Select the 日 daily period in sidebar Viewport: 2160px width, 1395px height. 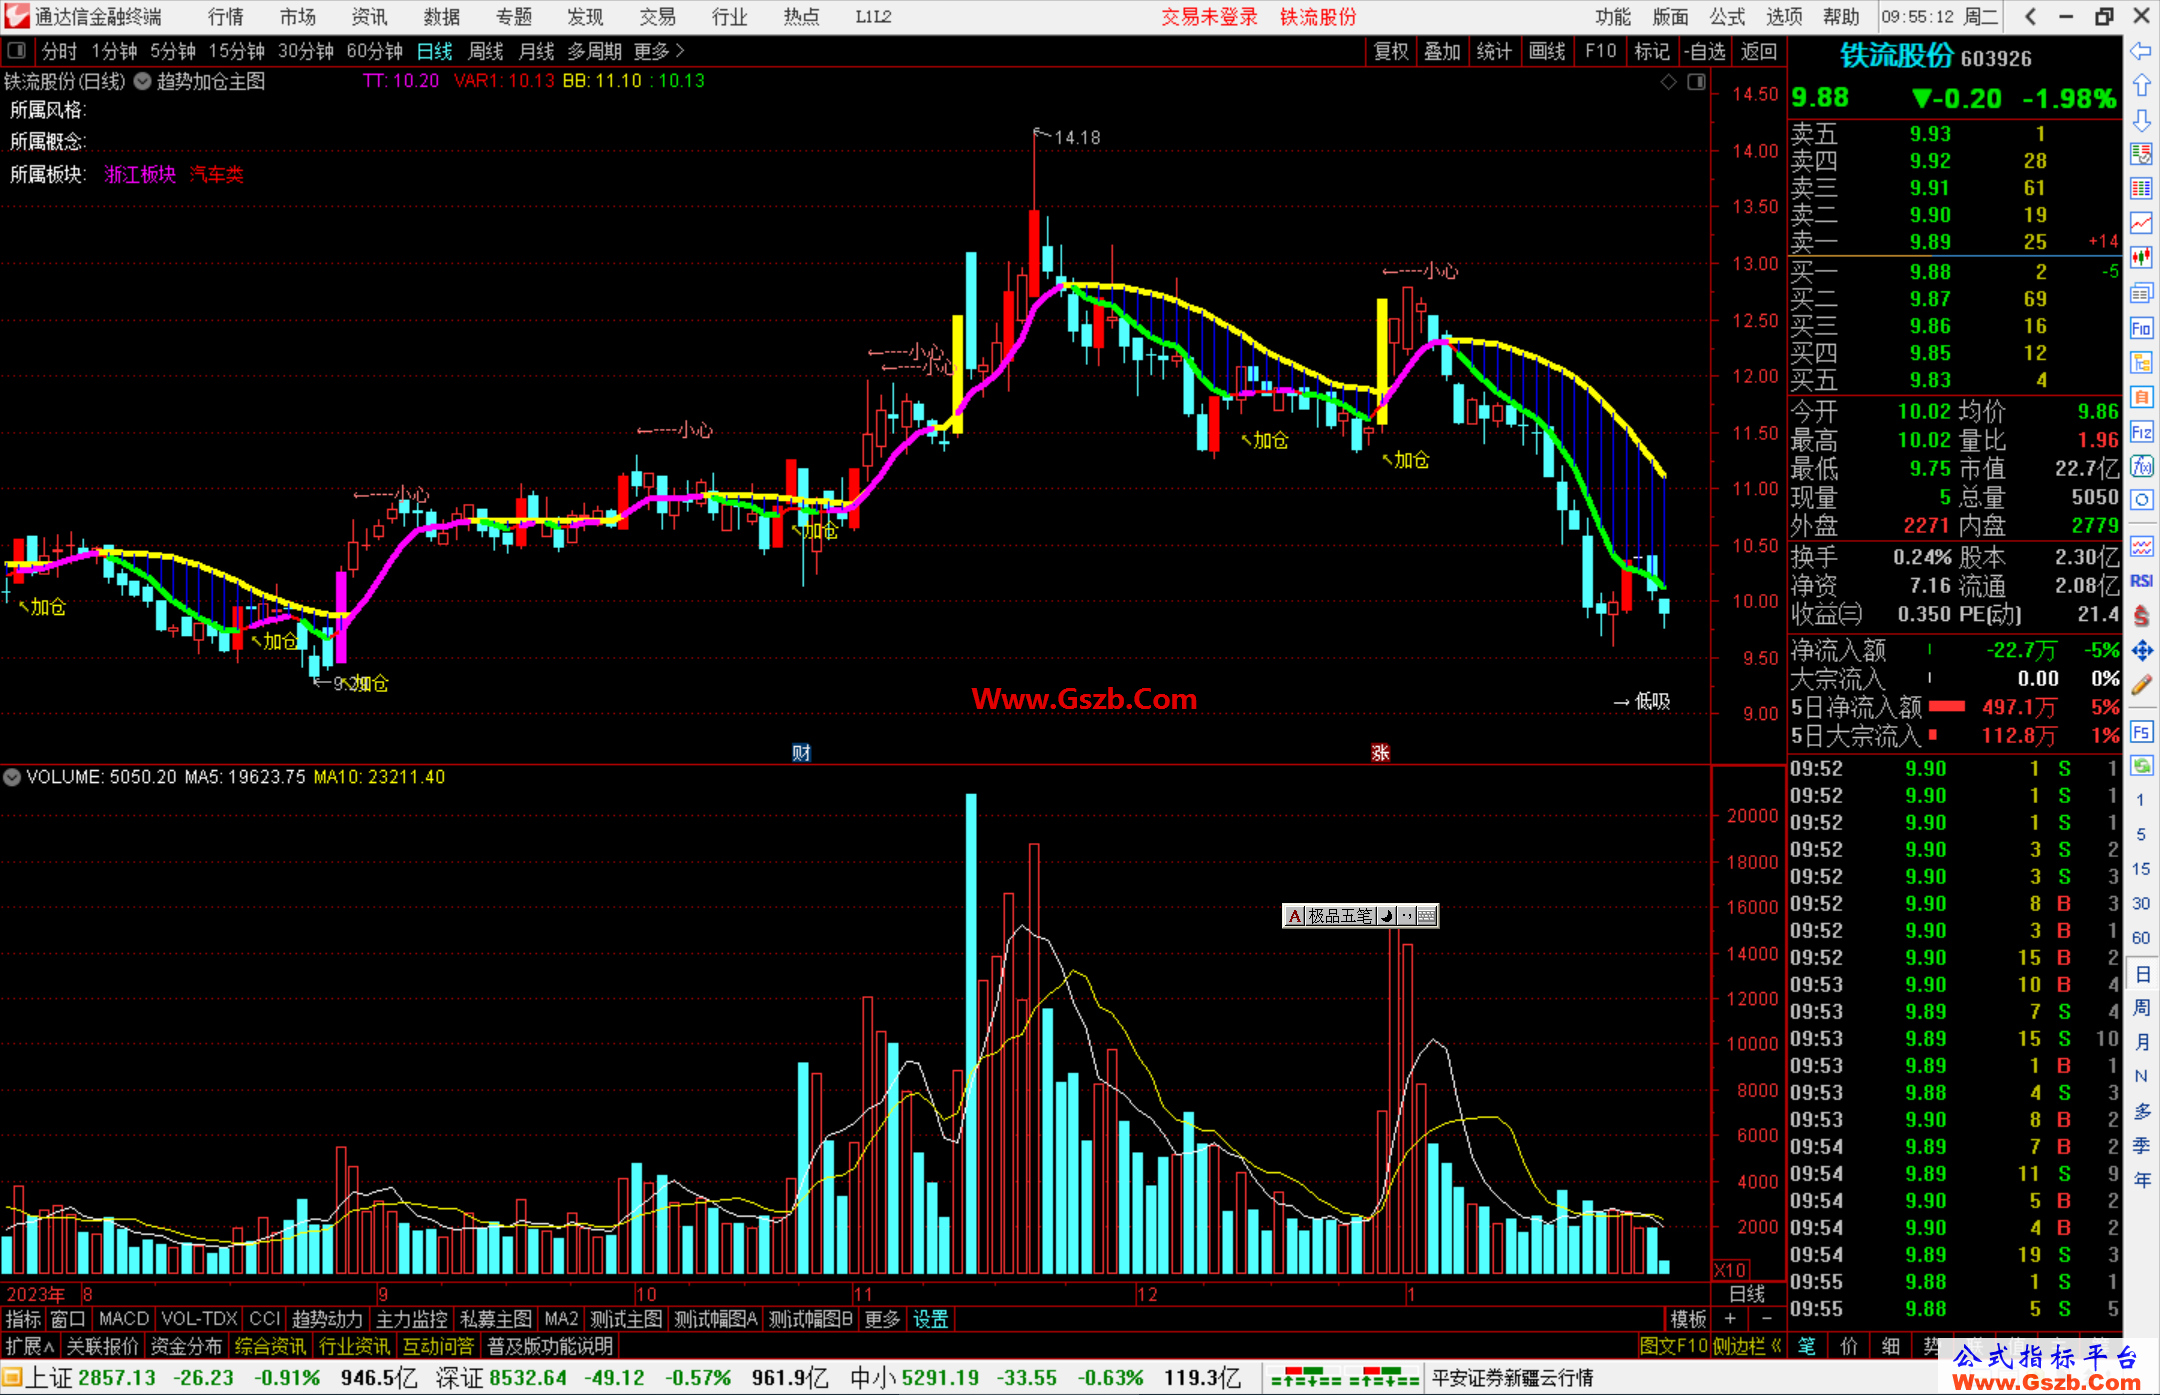pyautogui.click(x=2141, y=974)
